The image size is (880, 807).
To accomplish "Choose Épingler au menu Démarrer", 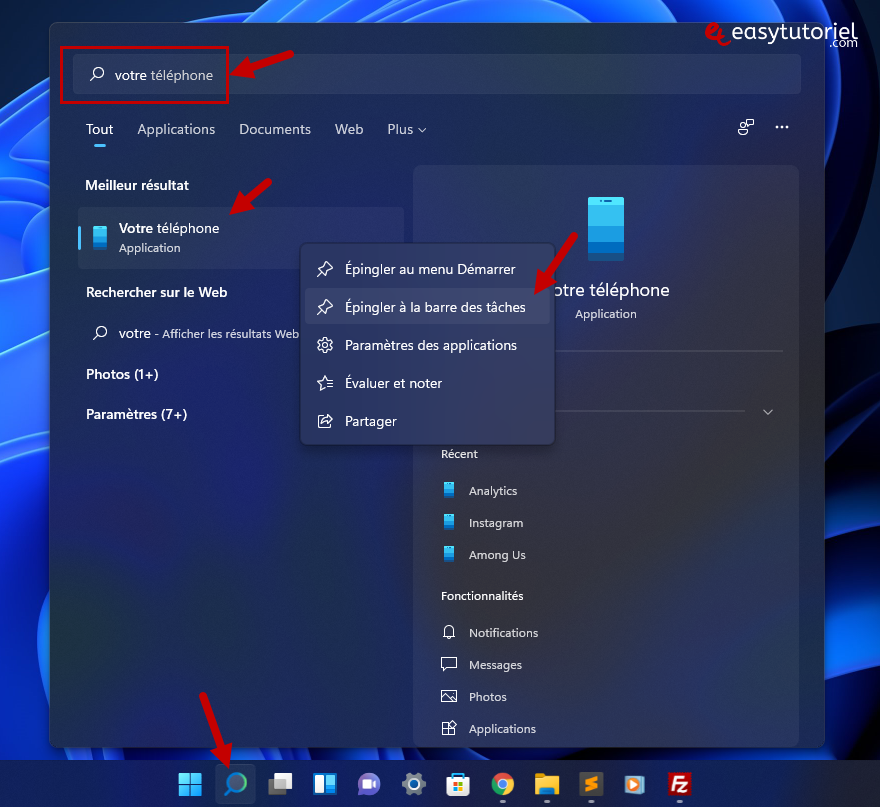I will (427, 269).
